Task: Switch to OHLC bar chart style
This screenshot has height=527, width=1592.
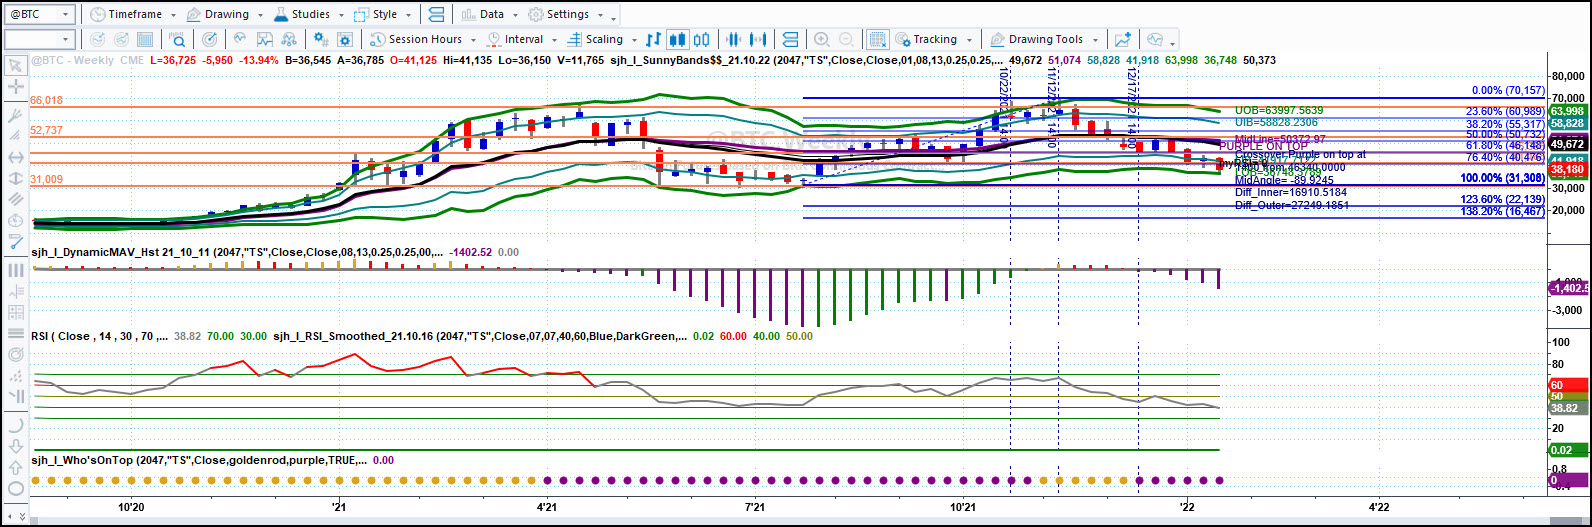Action: click(x=653, y=40)
